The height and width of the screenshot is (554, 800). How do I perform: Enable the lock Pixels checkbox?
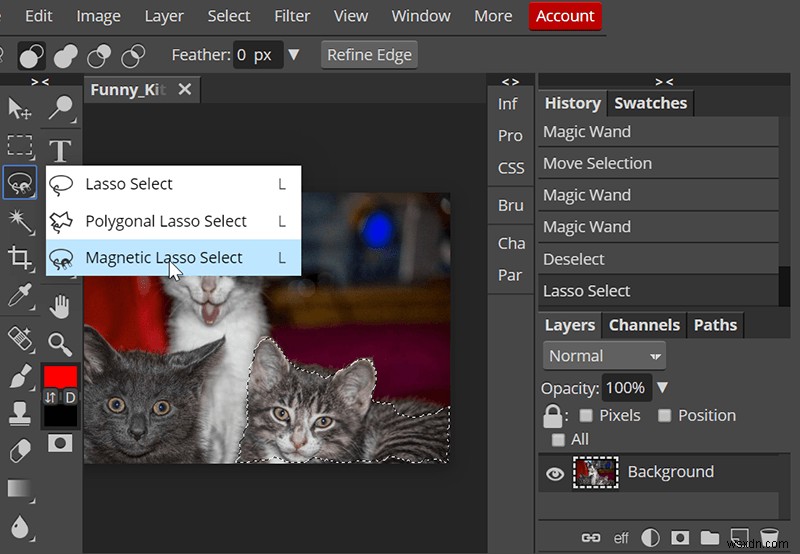586,416
